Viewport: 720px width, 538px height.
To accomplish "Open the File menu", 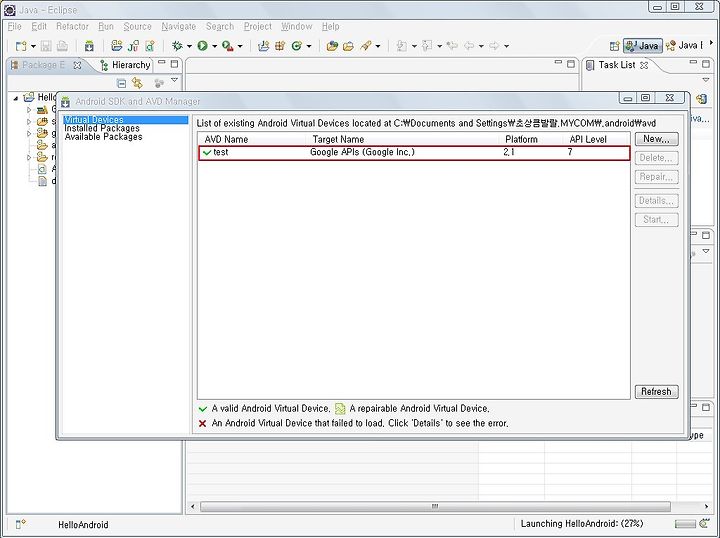I will click(15, 27).
